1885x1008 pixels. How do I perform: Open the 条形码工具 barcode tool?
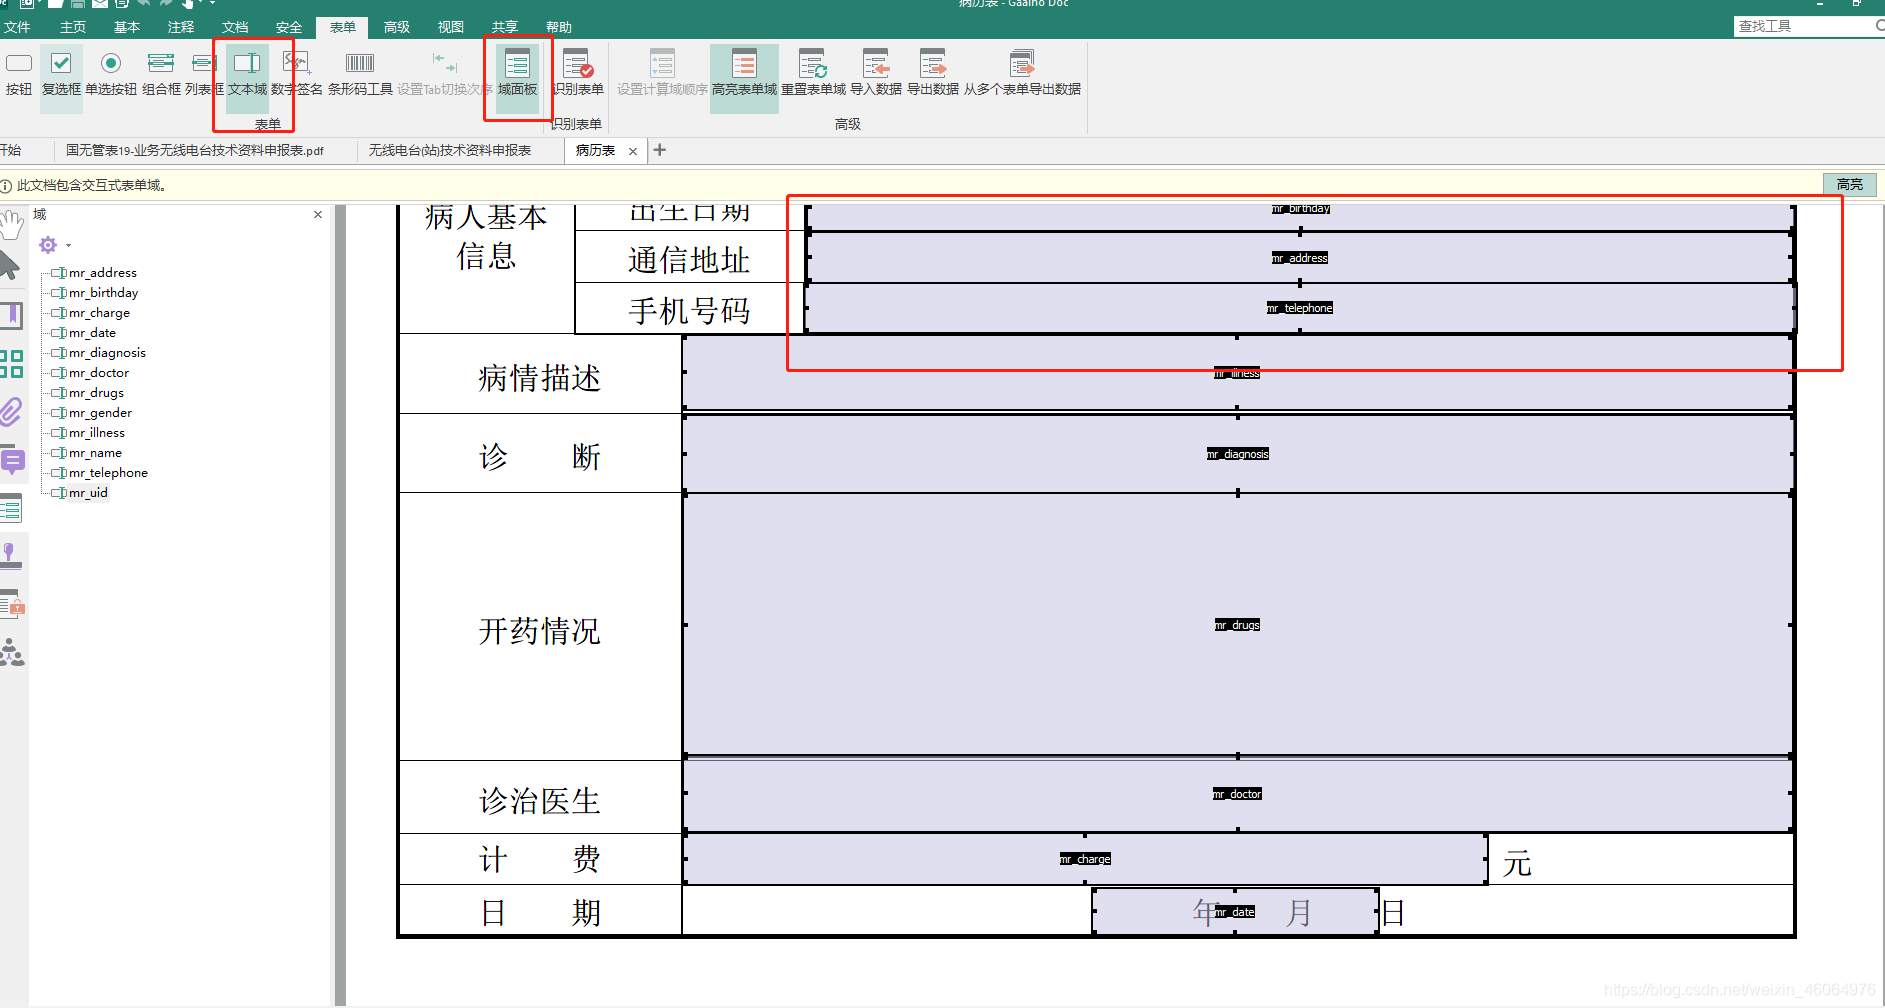point(360,75)
